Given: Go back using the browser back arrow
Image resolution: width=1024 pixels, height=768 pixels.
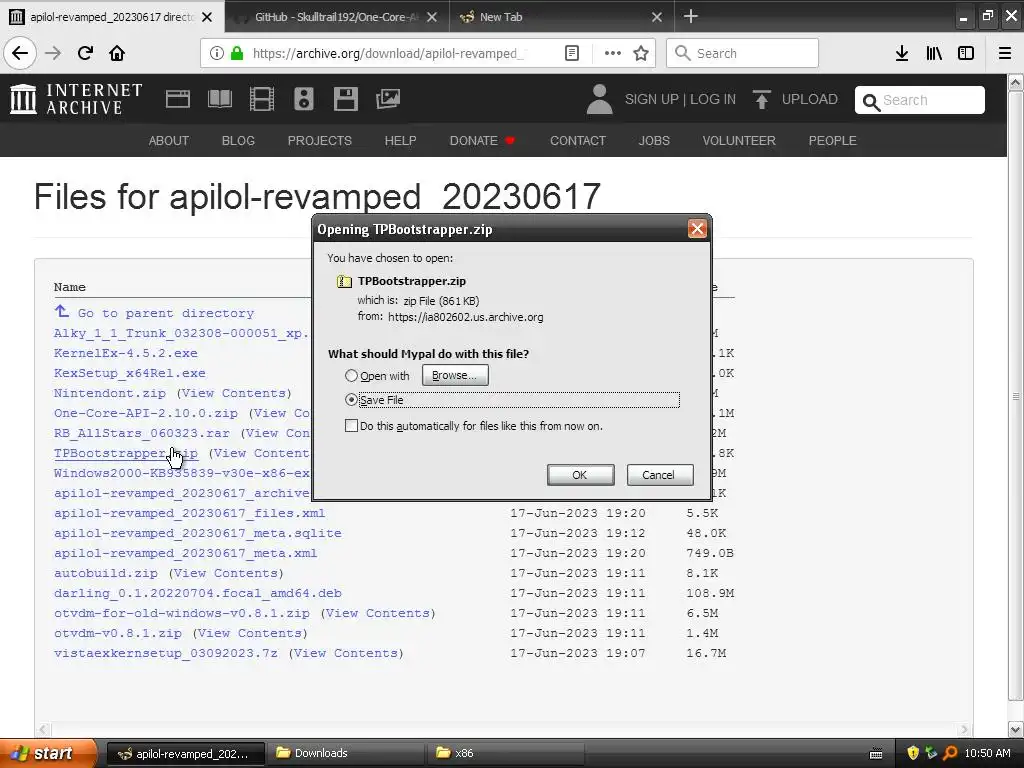Looking at the screenshot, I should click(20, 53).
